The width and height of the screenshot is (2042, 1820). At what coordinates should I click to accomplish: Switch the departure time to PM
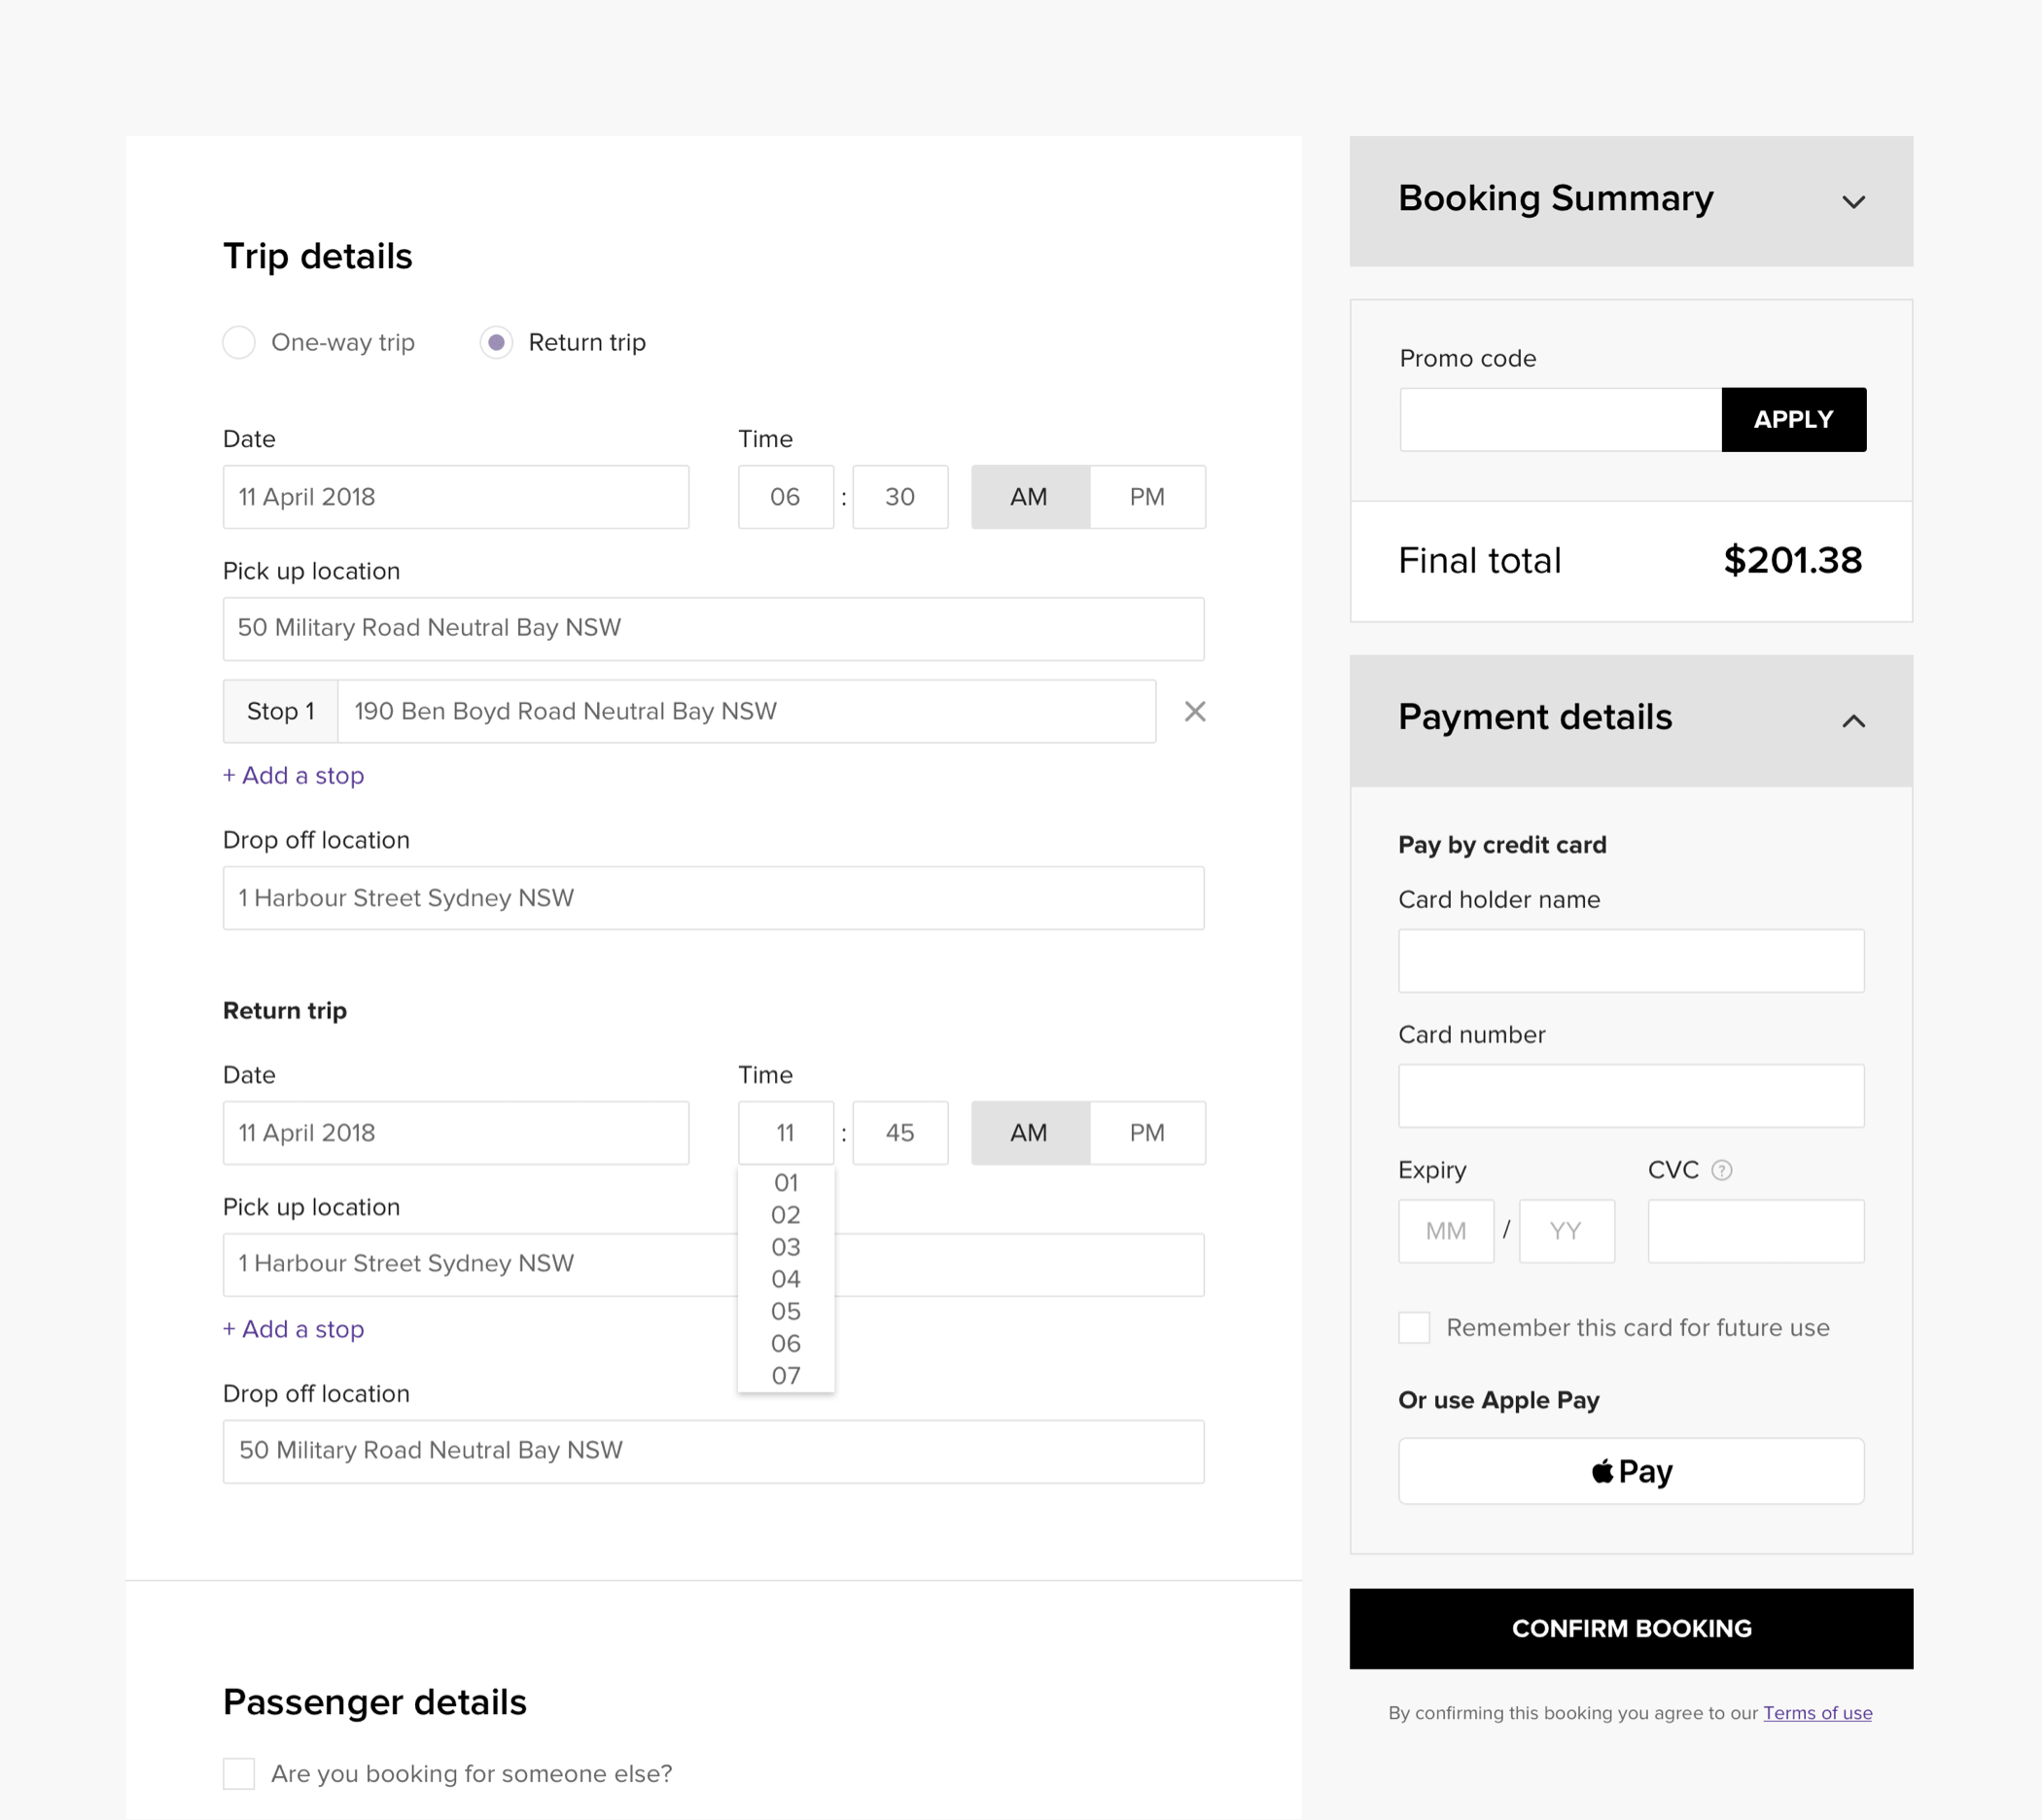click(1146, 497)
